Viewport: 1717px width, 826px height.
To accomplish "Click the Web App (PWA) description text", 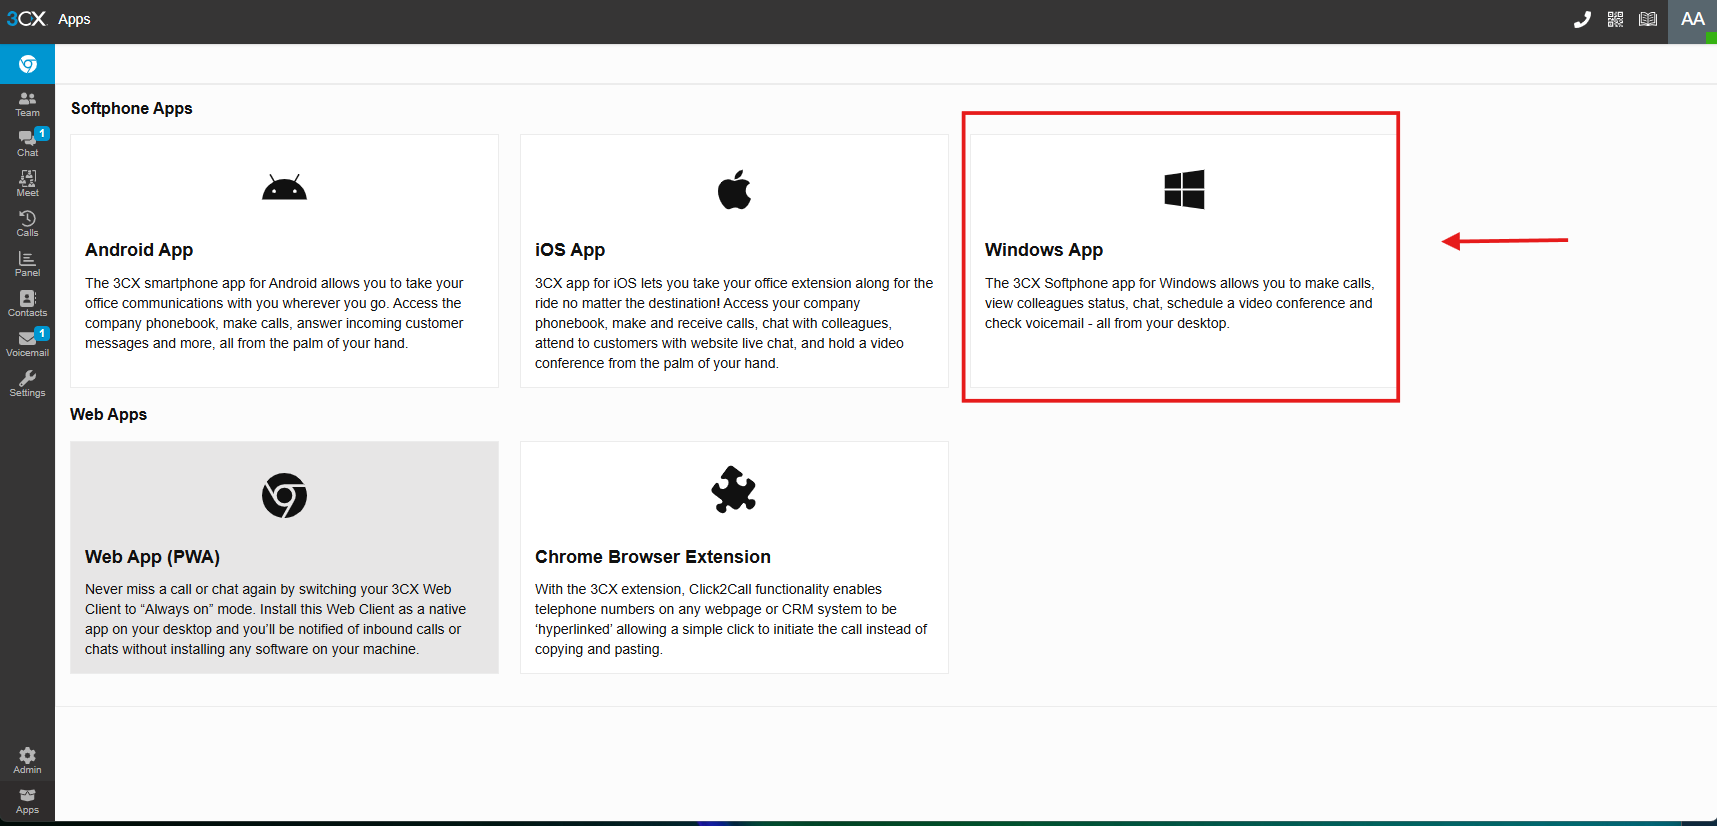I will point(276,619).
